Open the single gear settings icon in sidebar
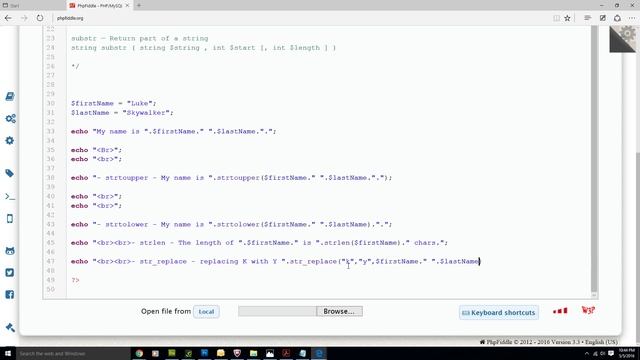Screen dimensions: 640x360 pyautogui.click(x=10, y=140)
